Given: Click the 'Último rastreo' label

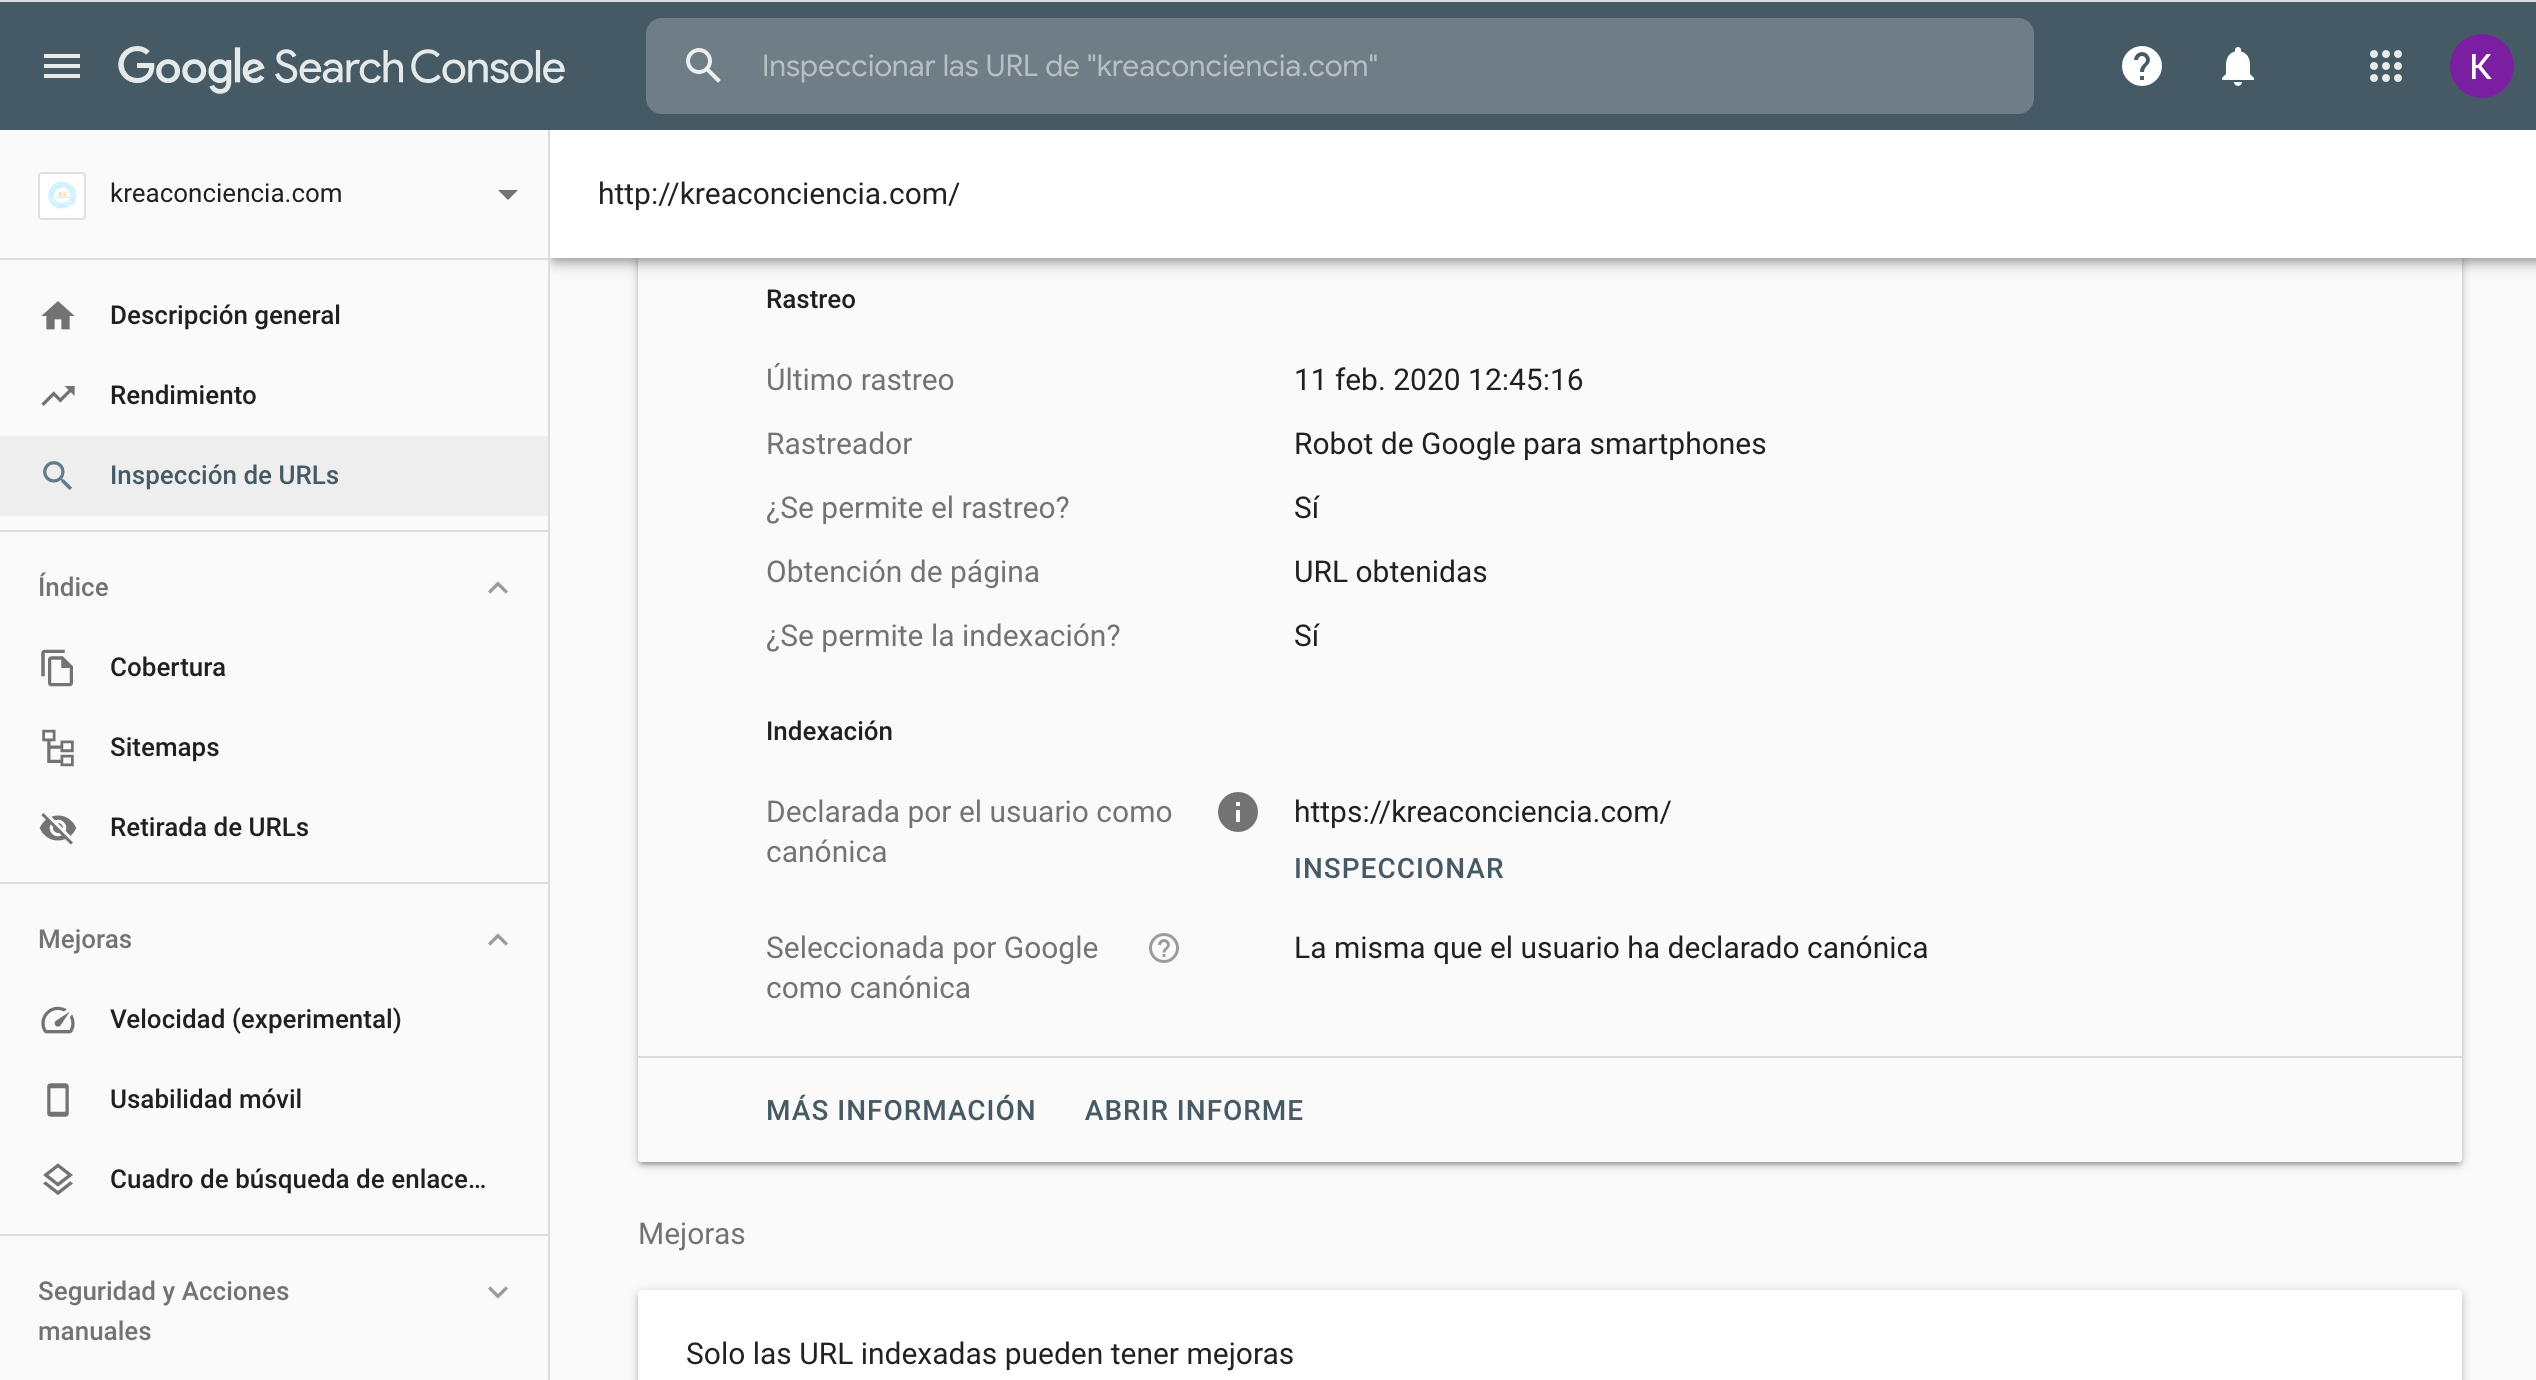Looking at the screenshot, I should click(860, 380).
